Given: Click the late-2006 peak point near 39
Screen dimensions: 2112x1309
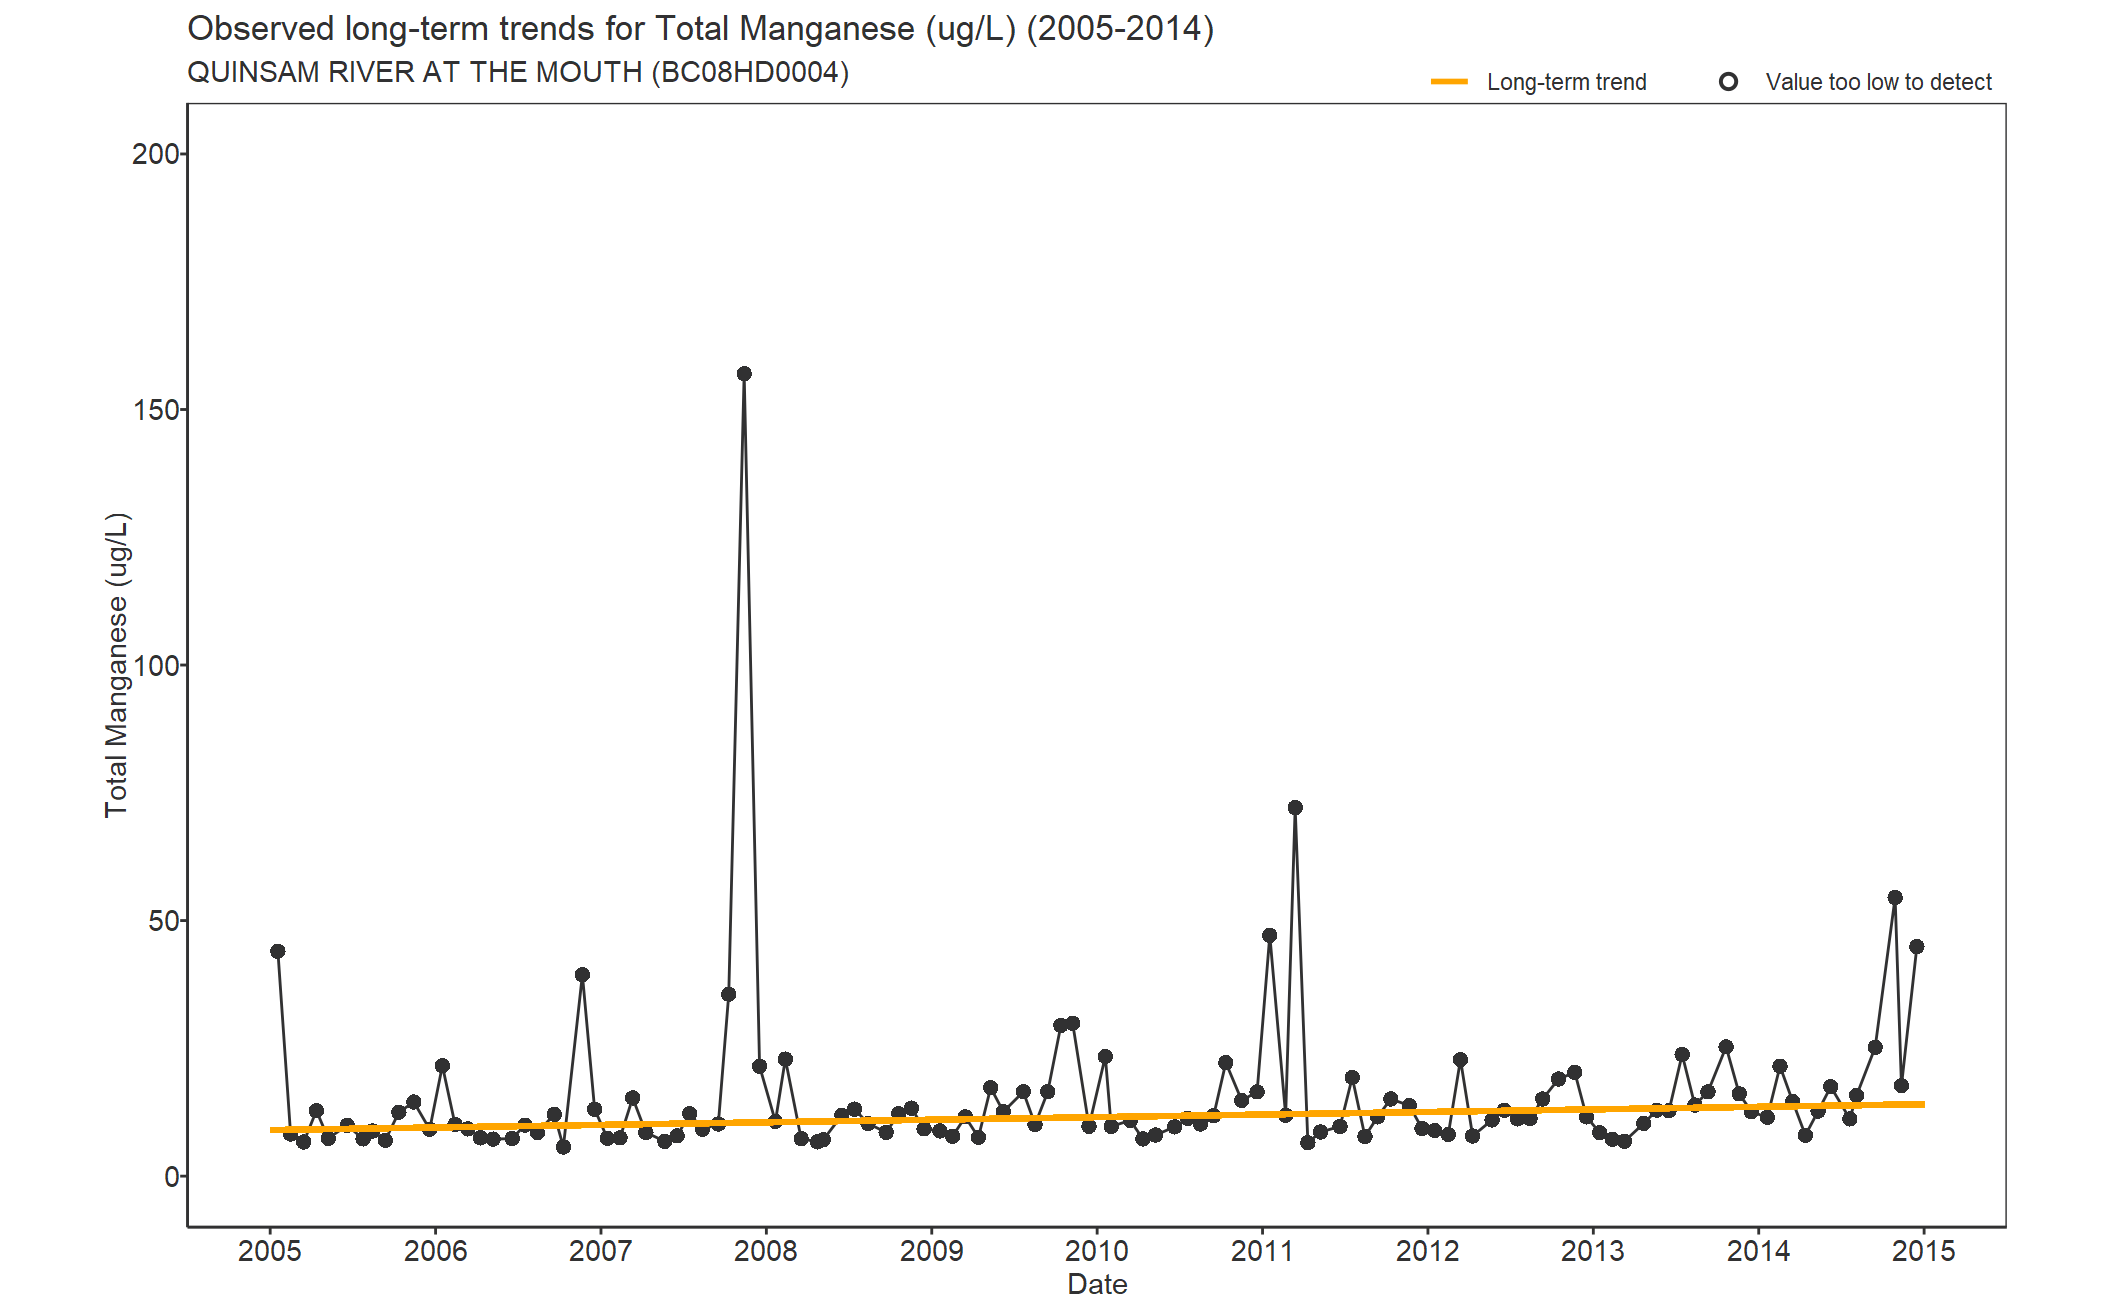Looking at the screenshot, I should 582,975.
